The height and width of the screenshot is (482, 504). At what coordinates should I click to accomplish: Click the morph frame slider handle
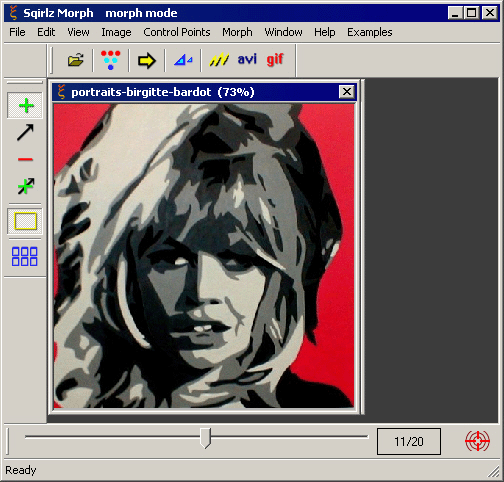coord(205,438)
